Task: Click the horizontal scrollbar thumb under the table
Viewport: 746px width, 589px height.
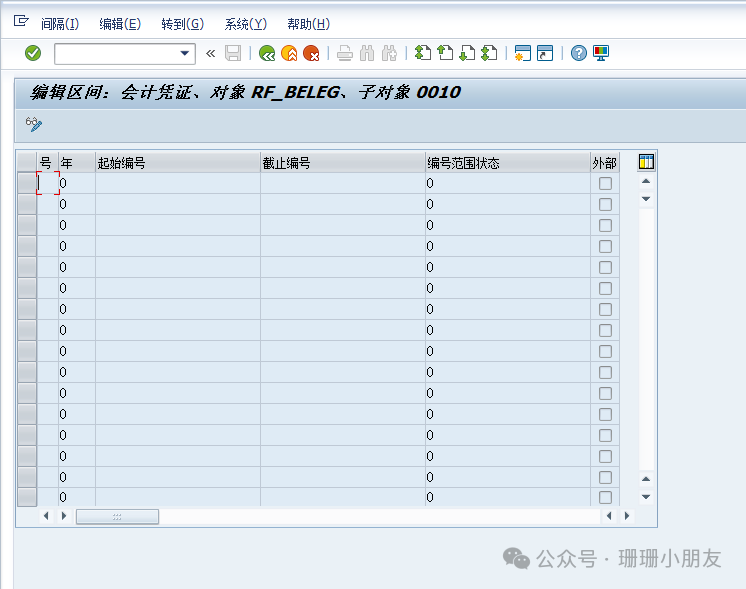Action: point(117,516)
